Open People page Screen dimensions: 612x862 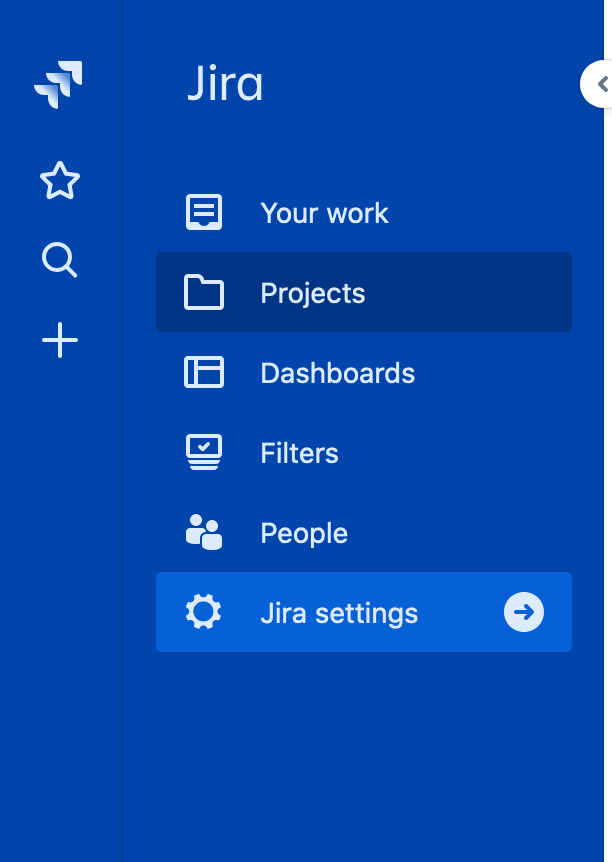coord(364,533)
